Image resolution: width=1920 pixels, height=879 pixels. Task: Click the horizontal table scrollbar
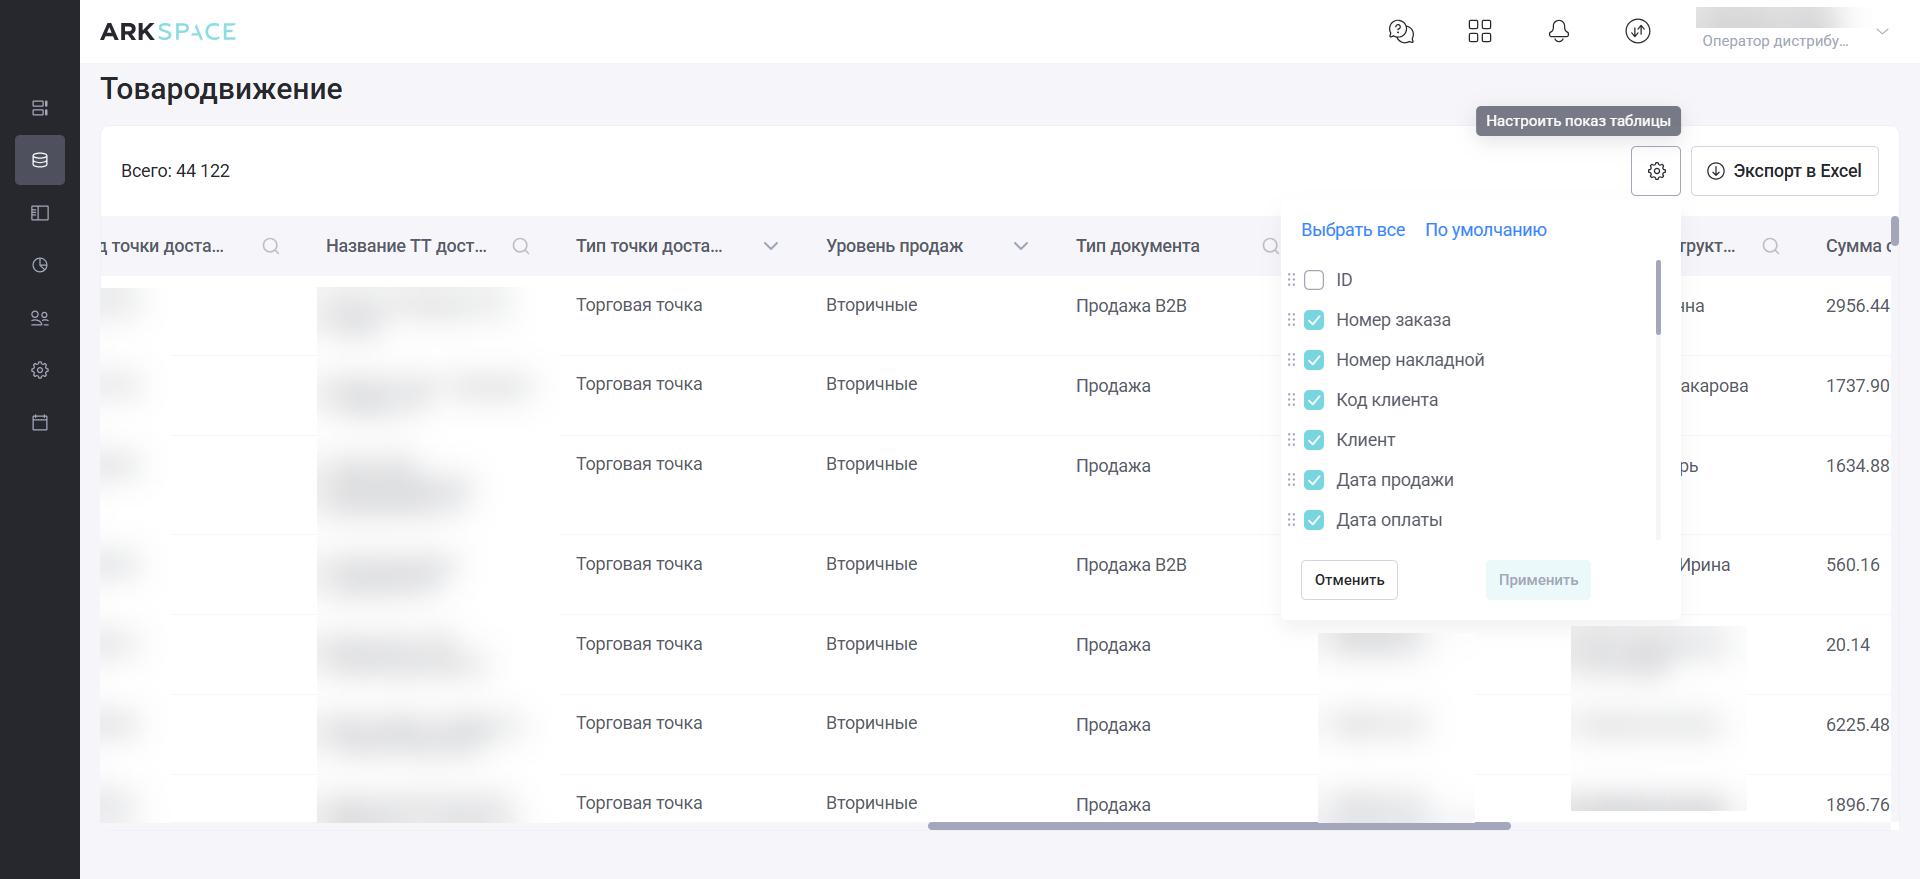tap(1218, 826)
